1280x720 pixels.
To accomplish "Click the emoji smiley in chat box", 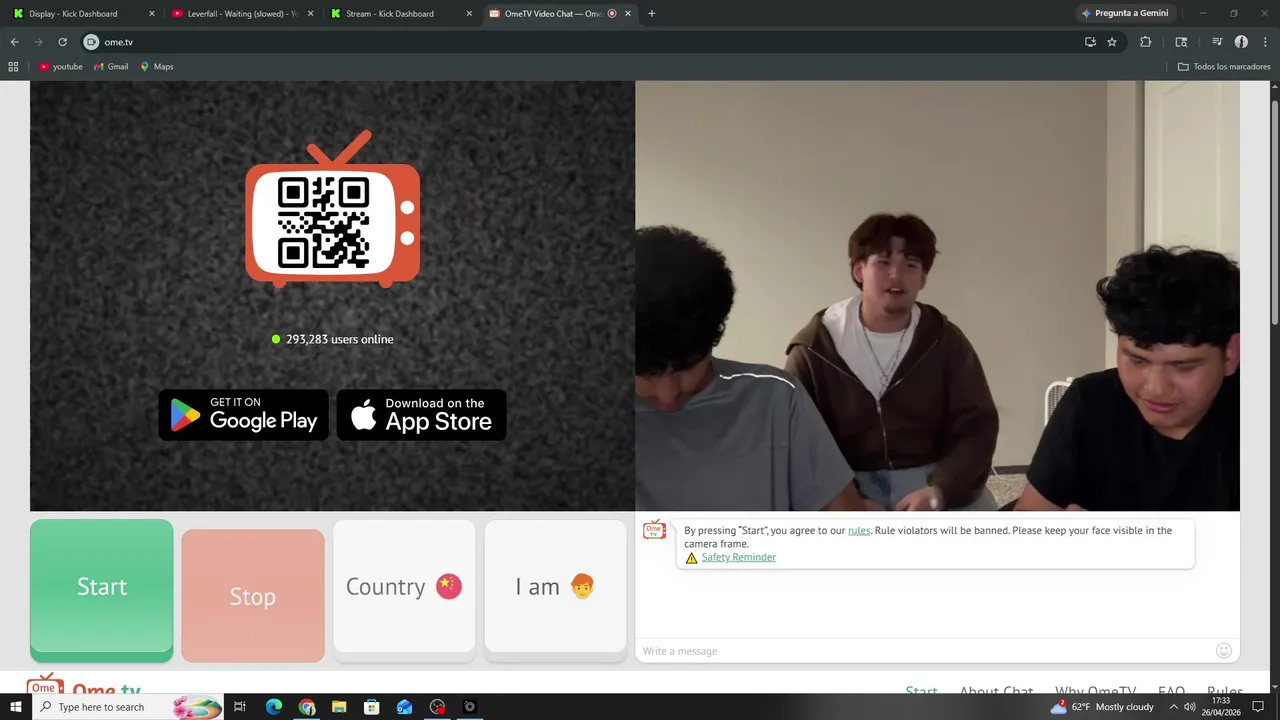I will tap(1223, 651).
